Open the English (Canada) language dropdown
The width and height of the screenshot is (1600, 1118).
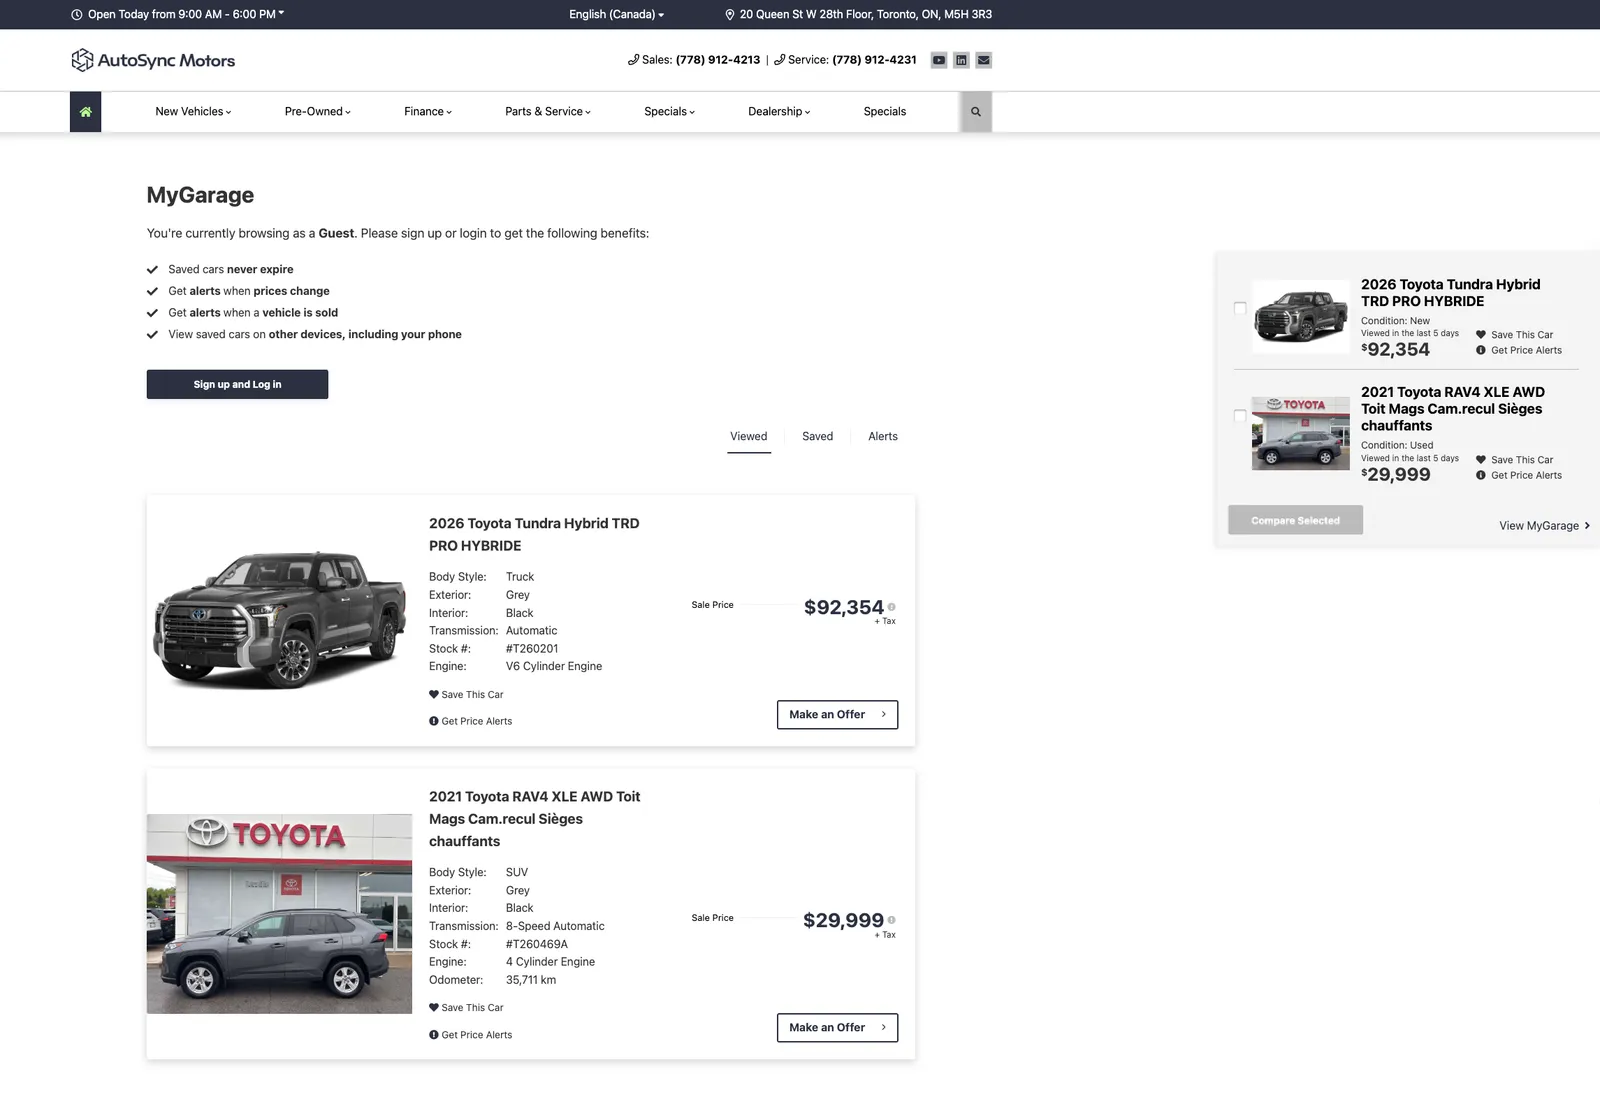616,15
